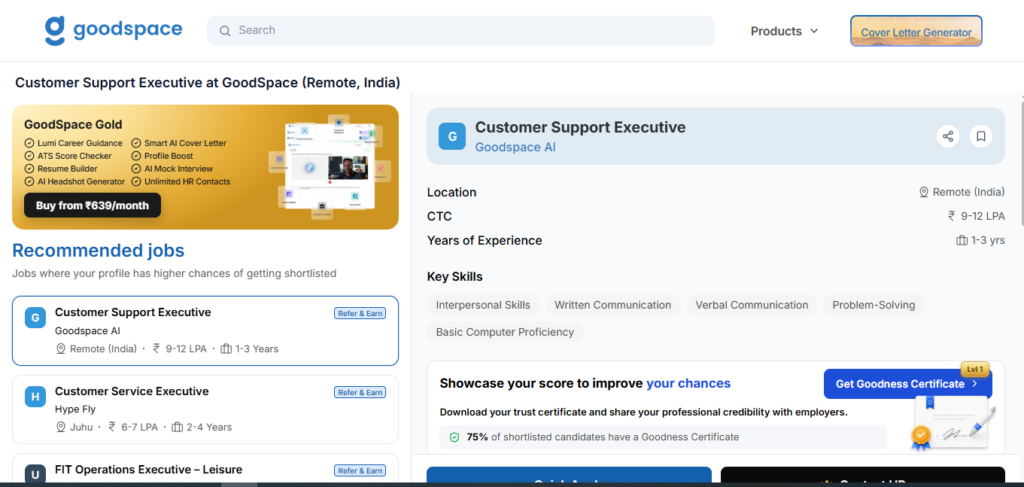Click the goodspace logo
This screenshot has height=487, width=1024.
[x=114, y=31]
